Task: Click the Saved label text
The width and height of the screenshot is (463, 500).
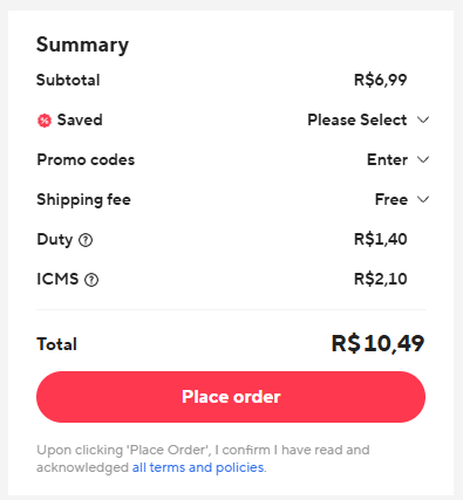Action: pyautogui.click(x=80, y=120)
